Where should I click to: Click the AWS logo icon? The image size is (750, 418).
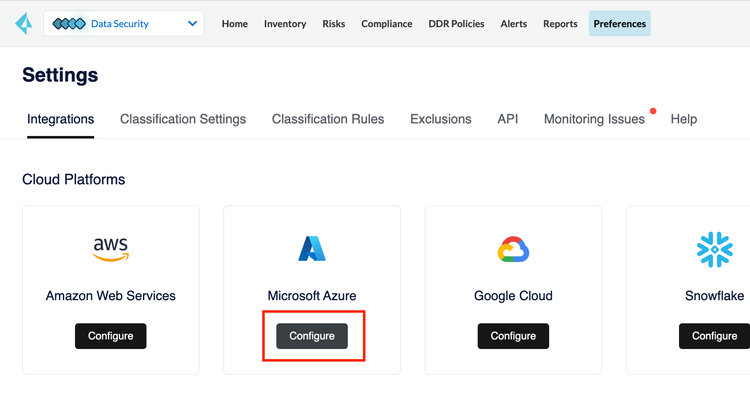tap(110, 249)
